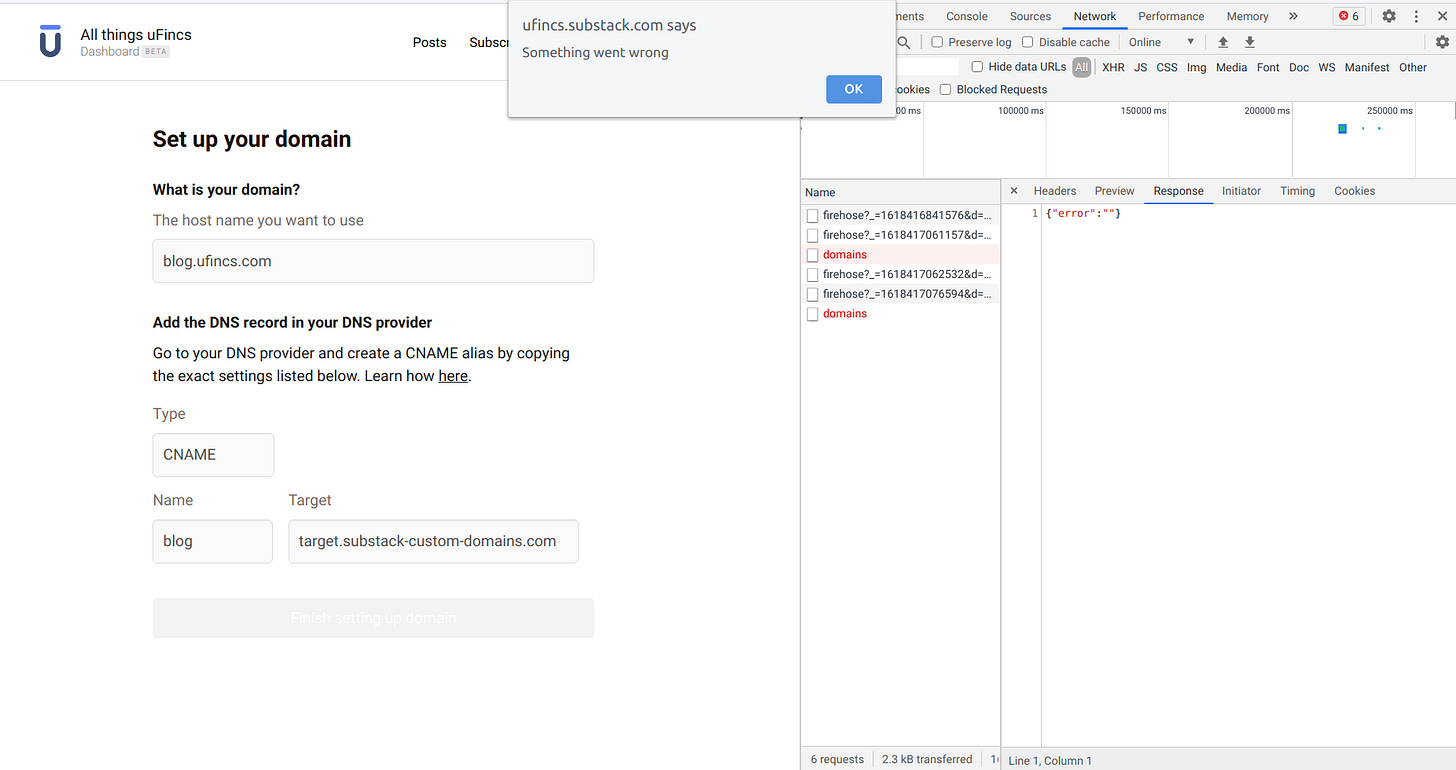1456x770 pixels.
Task: Toggle the Blocked Requests checkbox
Action: 945,89
